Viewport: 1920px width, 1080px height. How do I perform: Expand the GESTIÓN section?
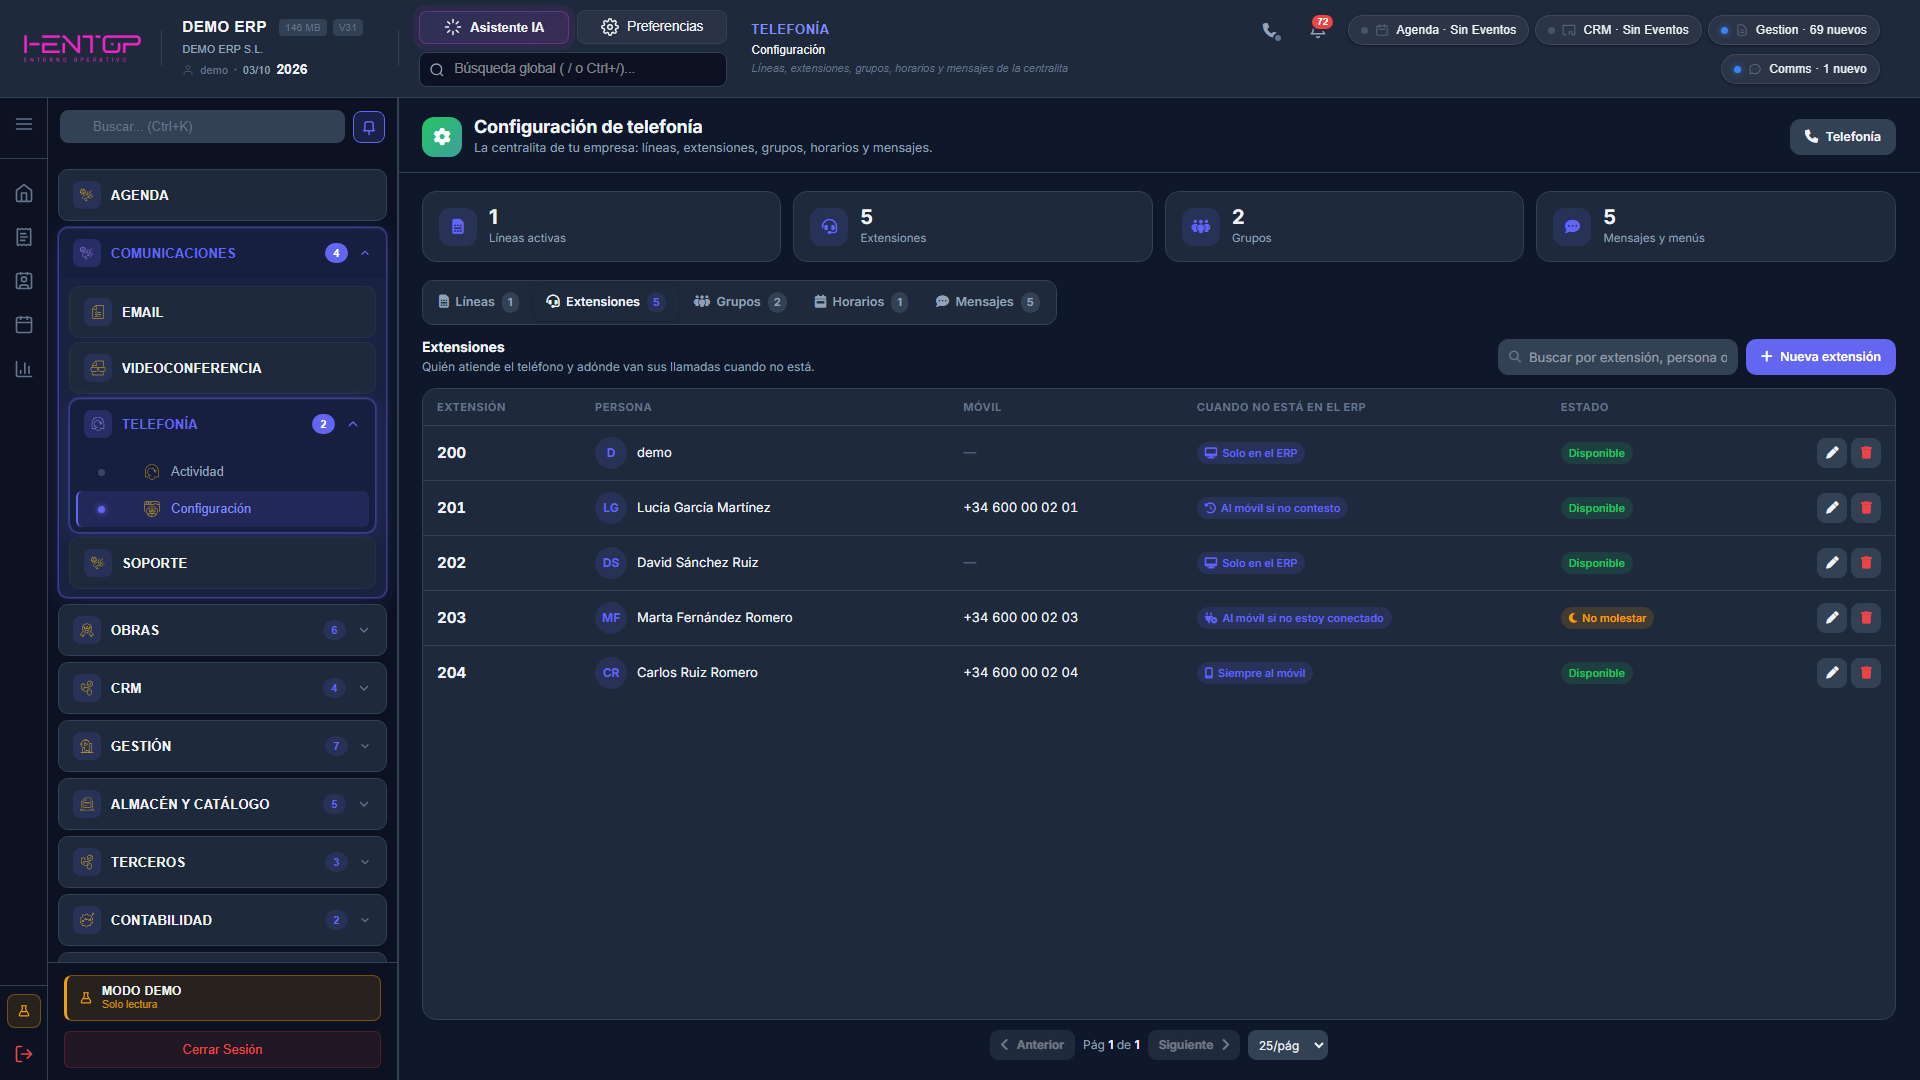pos(364,746)
